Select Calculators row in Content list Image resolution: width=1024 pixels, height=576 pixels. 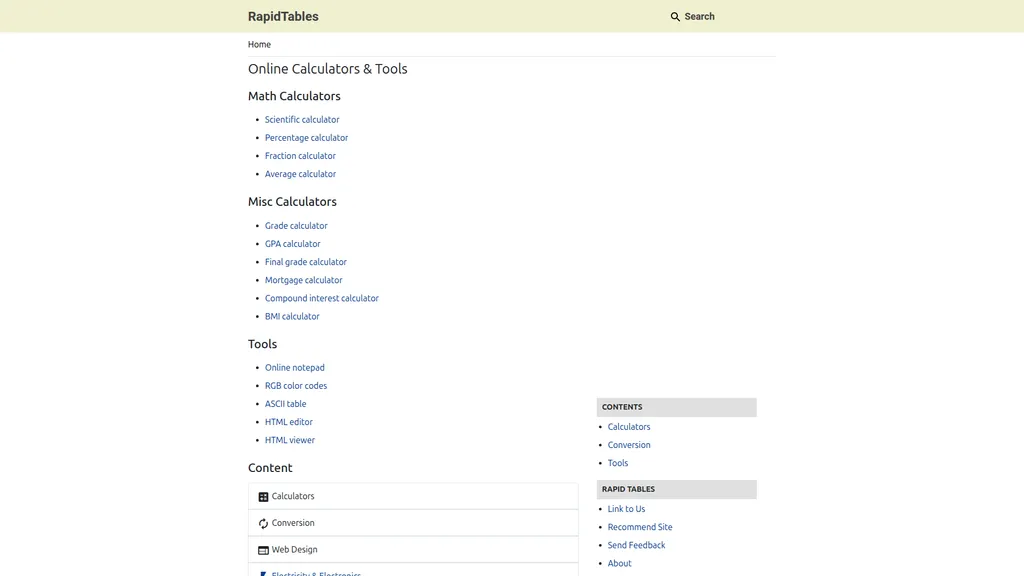(x=413, y=496)
